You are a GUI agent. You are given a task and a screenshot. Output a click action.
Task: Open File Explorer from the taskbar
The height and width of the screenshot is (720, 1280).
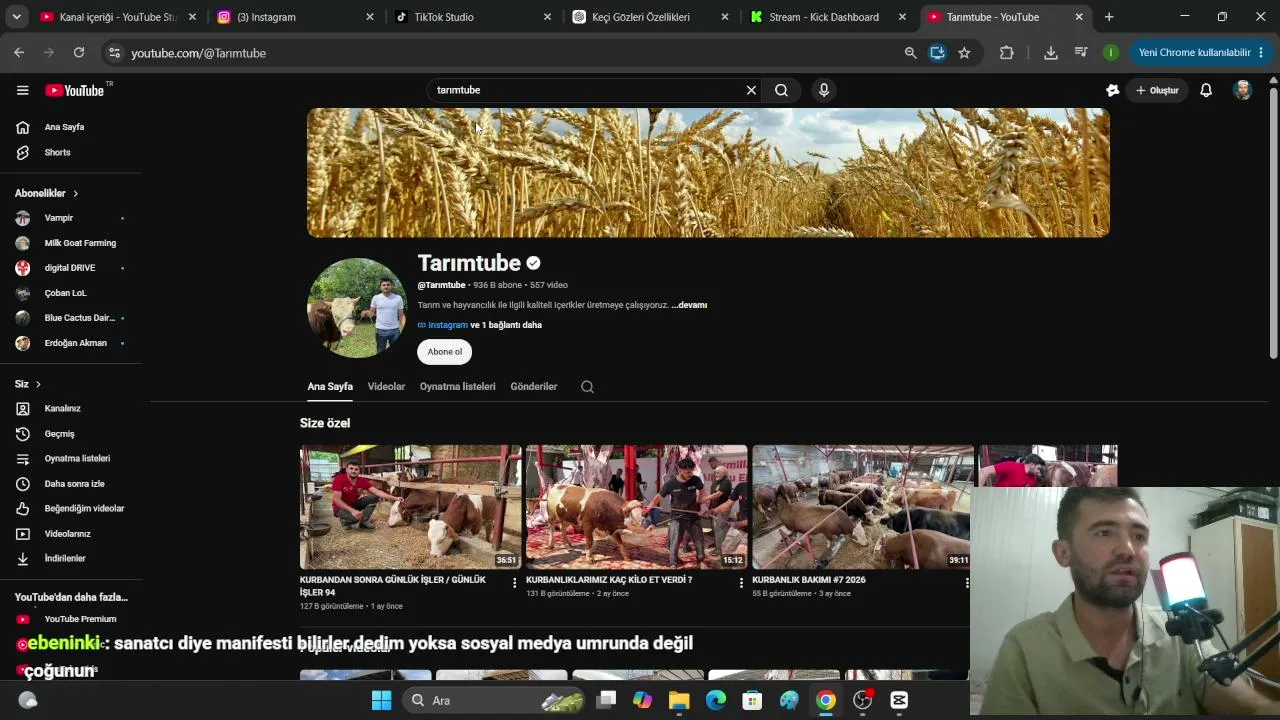[679, 700]
